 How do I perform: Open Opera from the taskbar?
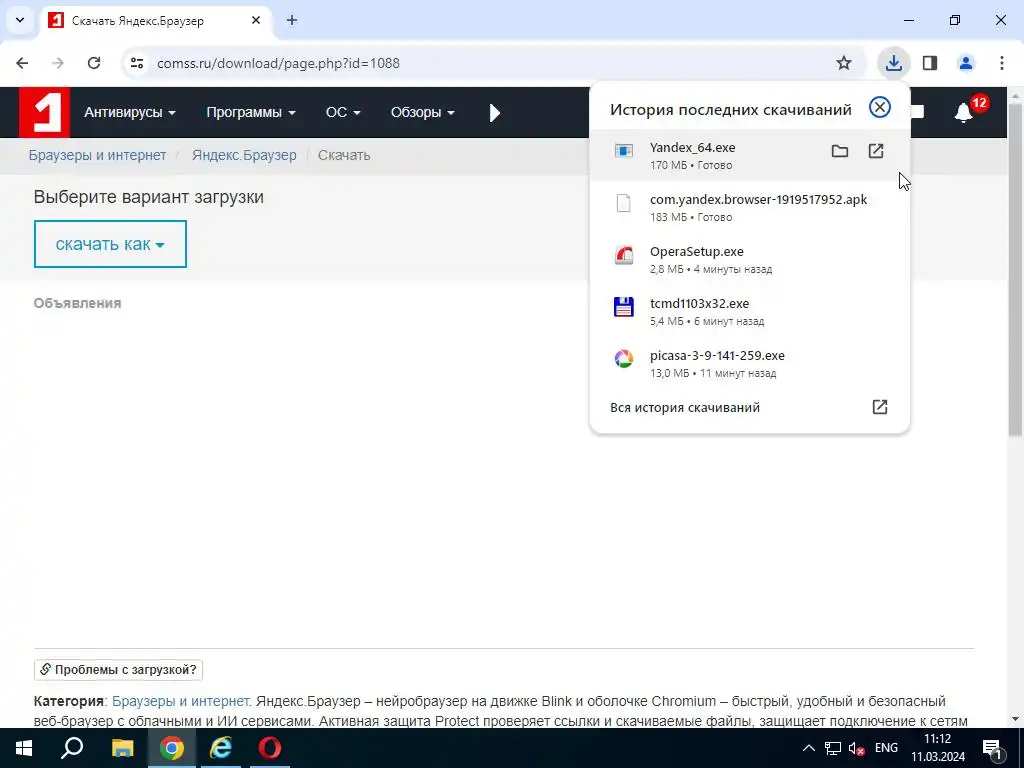270,748
